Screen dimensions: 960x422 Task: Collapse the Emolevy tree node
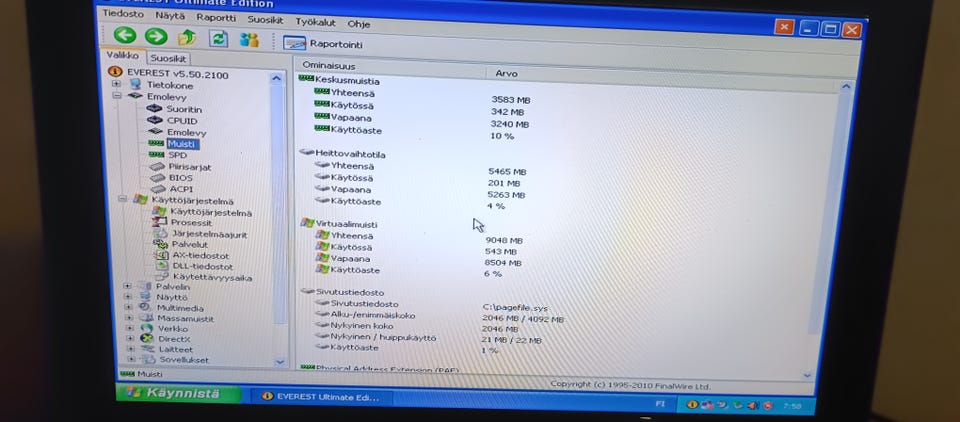coord(116,96)
